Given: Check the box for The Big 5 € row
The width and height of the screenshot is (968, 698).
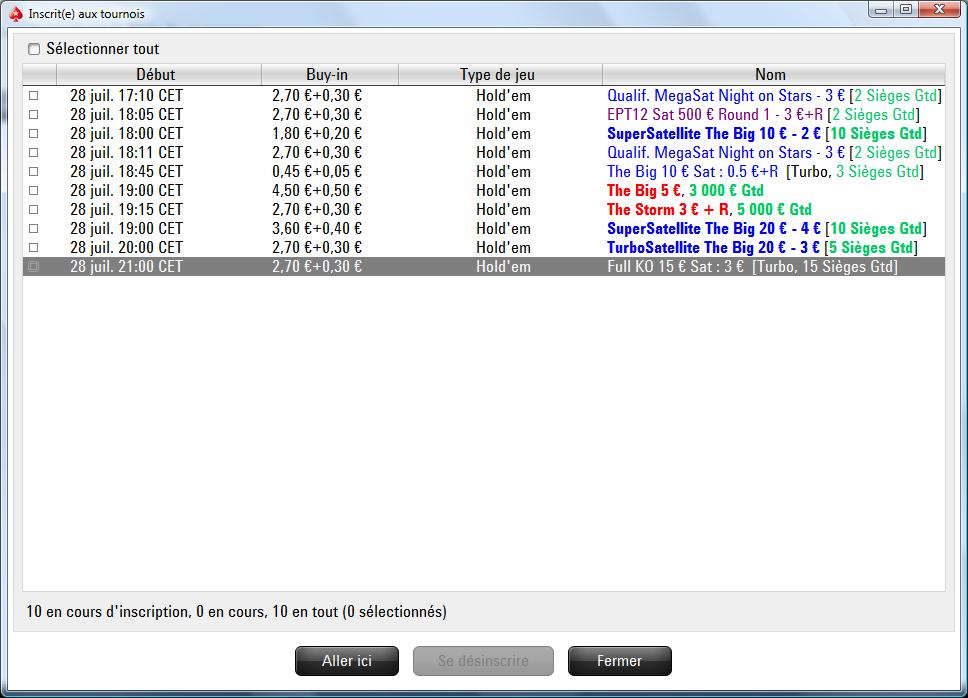Looking at the screenshot, I should [x=33, y=191].
